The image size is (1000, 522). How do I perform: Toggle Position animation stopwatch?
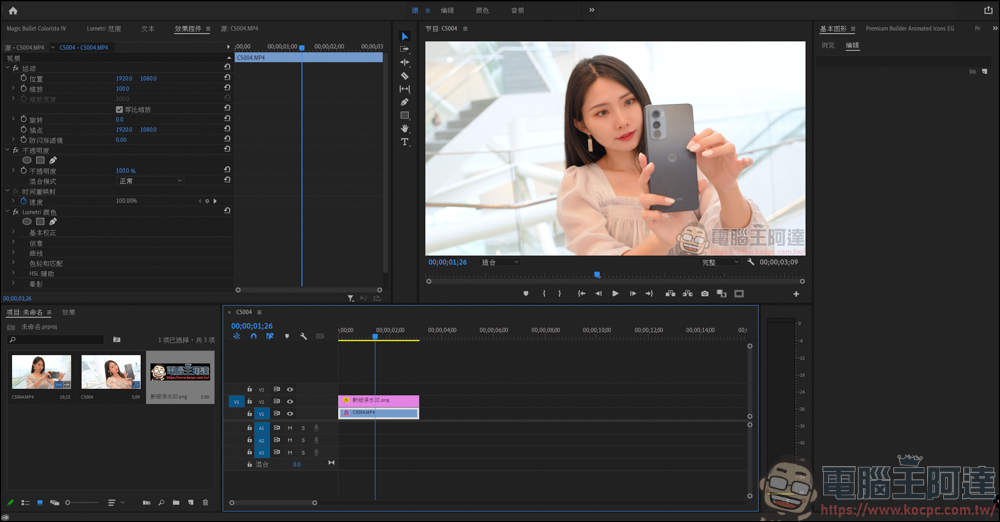coord(24,78)
